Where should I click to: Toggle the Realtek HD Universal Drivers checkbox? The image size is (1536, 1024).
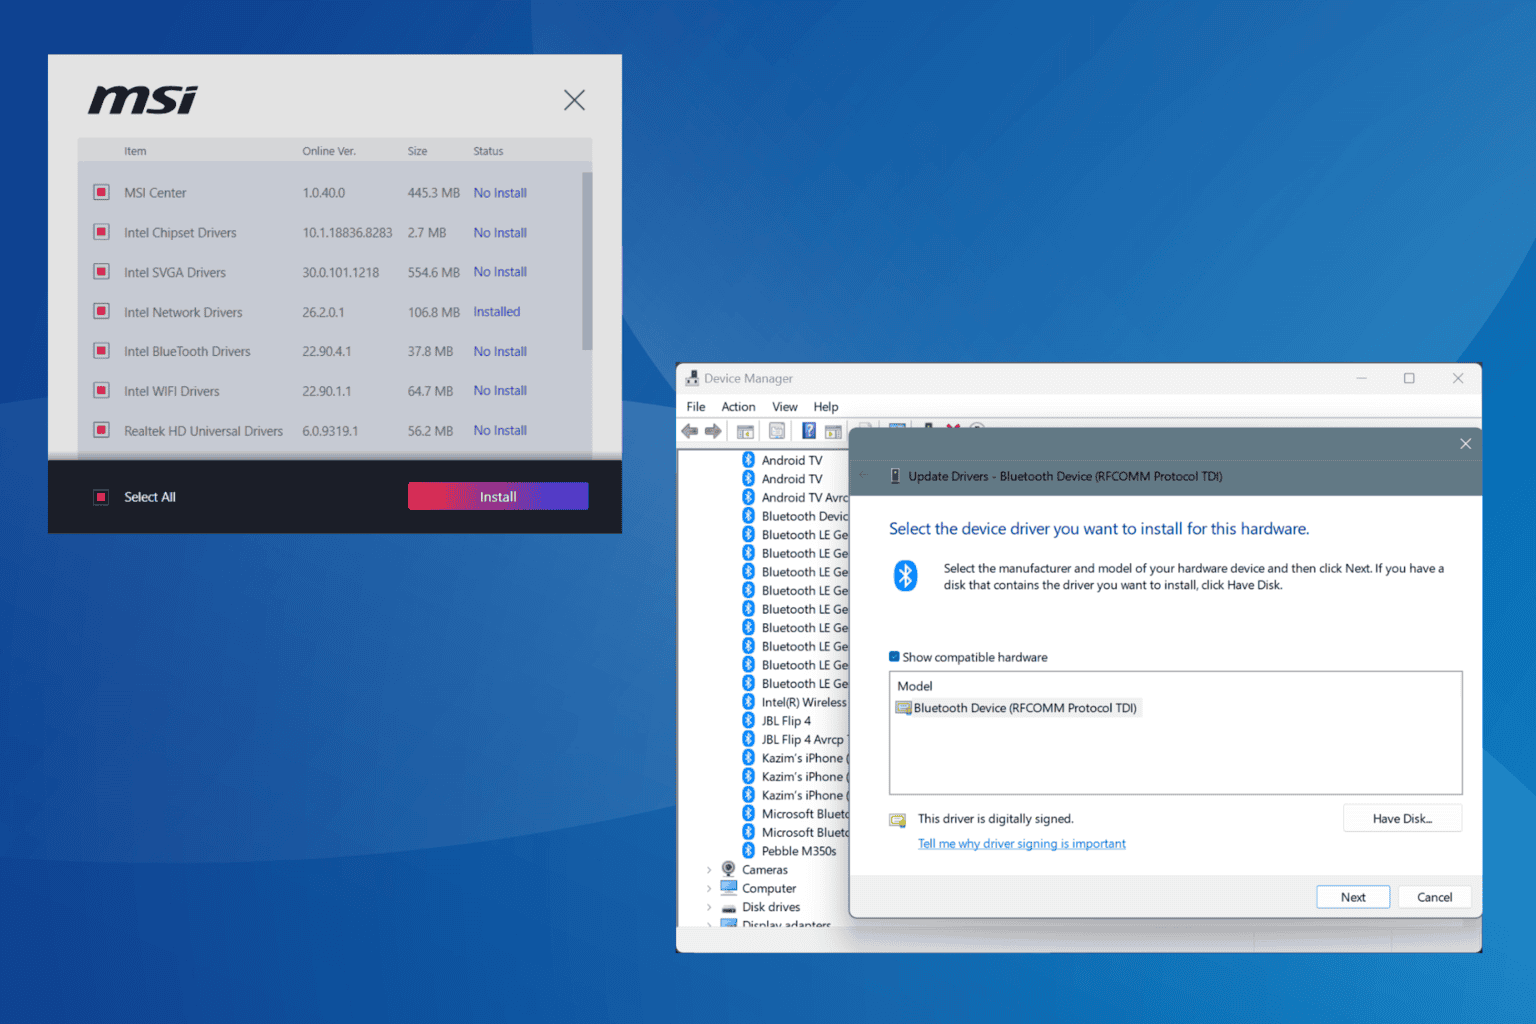click(x=101, y=430)
